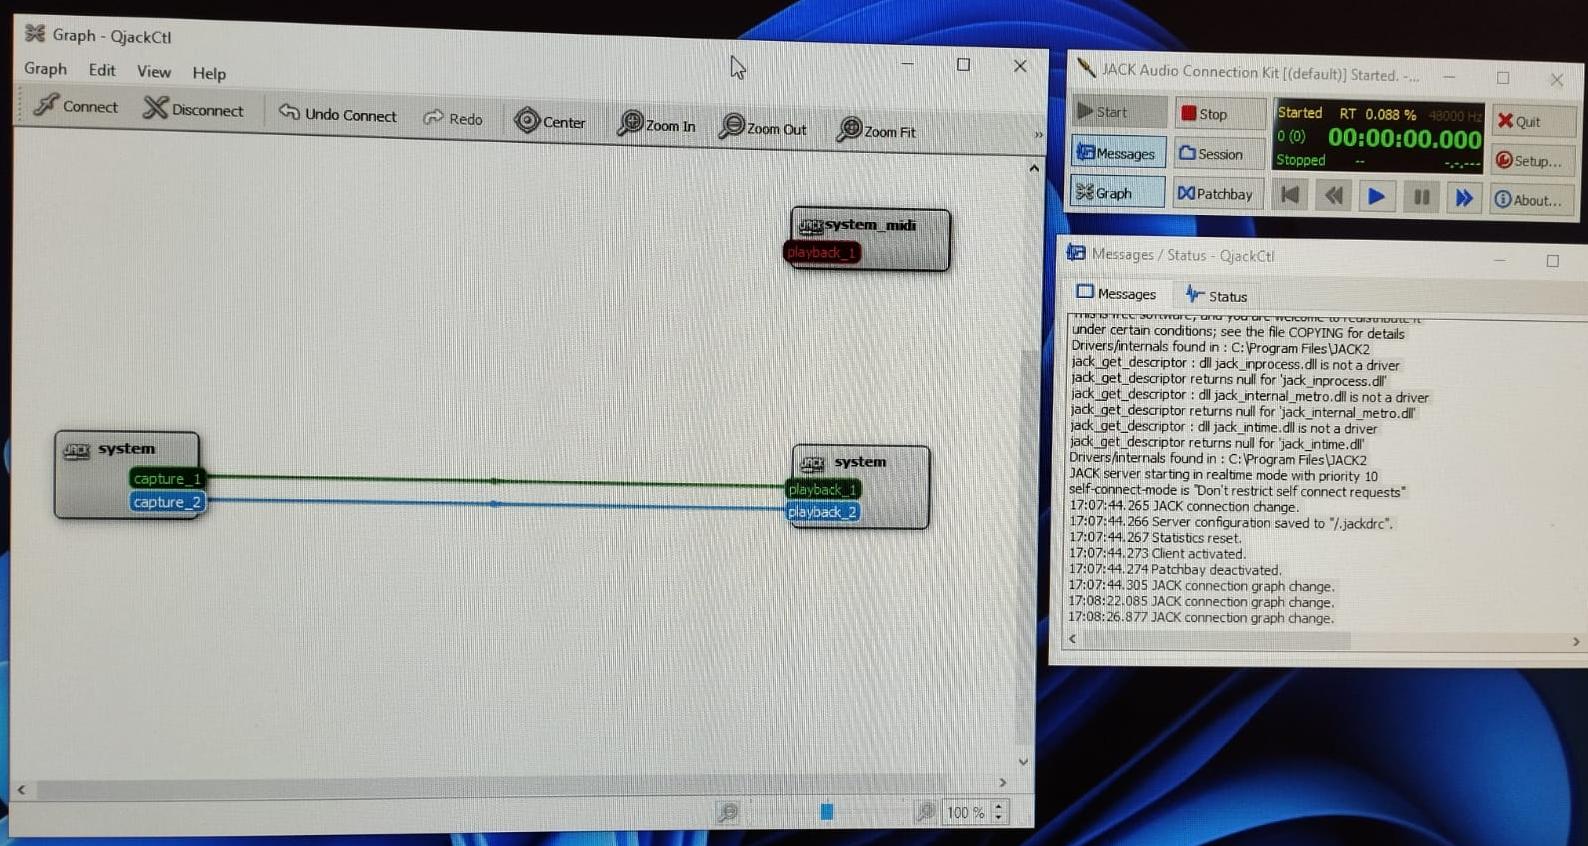
Task: Click the 100 % zoom field
Action: pos(966,813)
